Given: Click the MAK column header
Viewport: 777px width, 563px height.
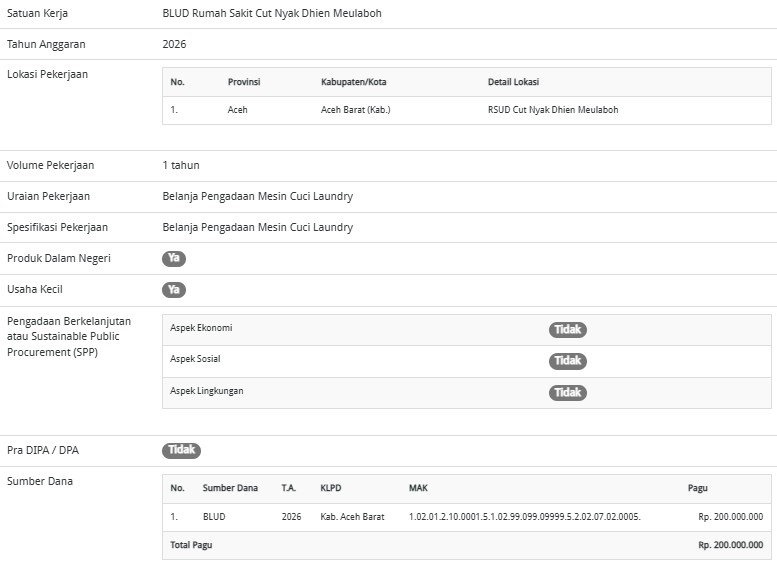Looking at the screenshot, I should pos(418,488).
